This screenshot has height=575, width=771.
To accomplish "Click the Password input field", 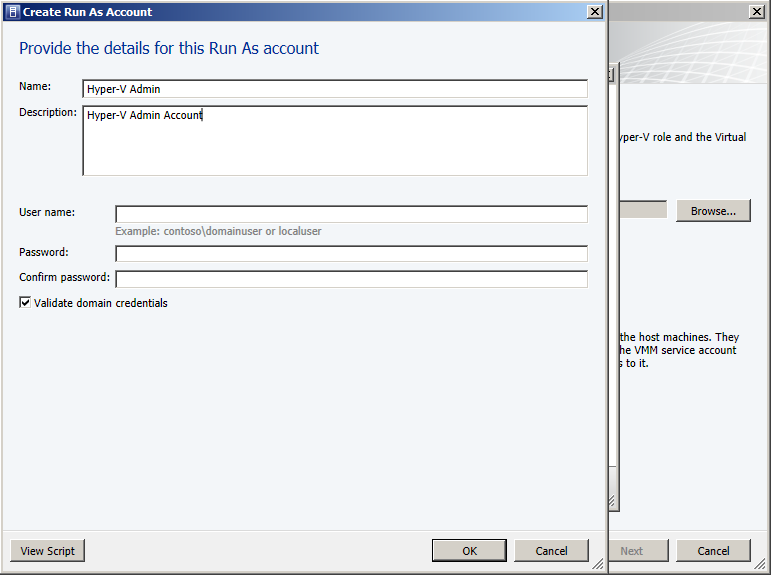I will [351, 254].
